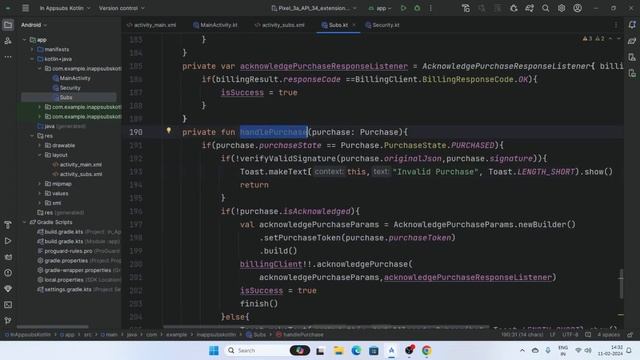Image resolution: width=640 pixels, height=360 pixels.
Task: Collapse the layout folder
Action: [40, 155]
